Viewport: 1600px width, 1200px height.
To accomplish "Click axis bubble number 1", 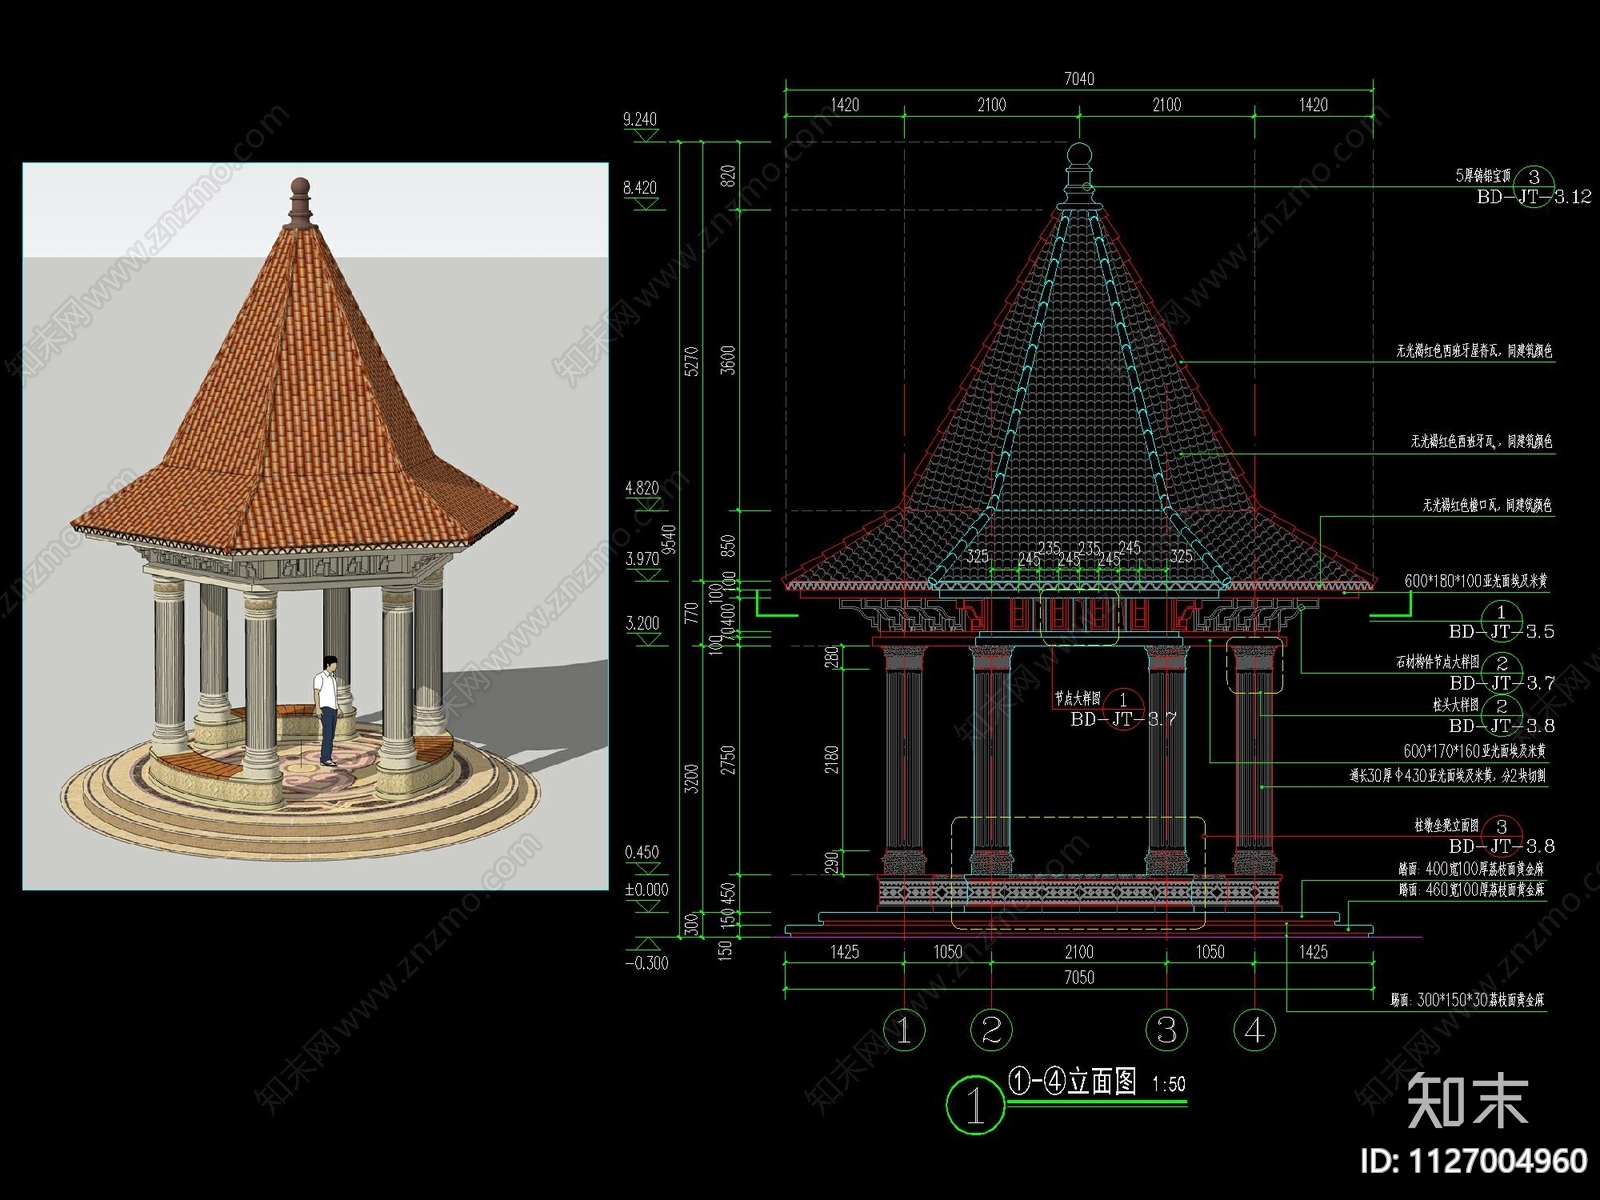I will coord(904,1029).
